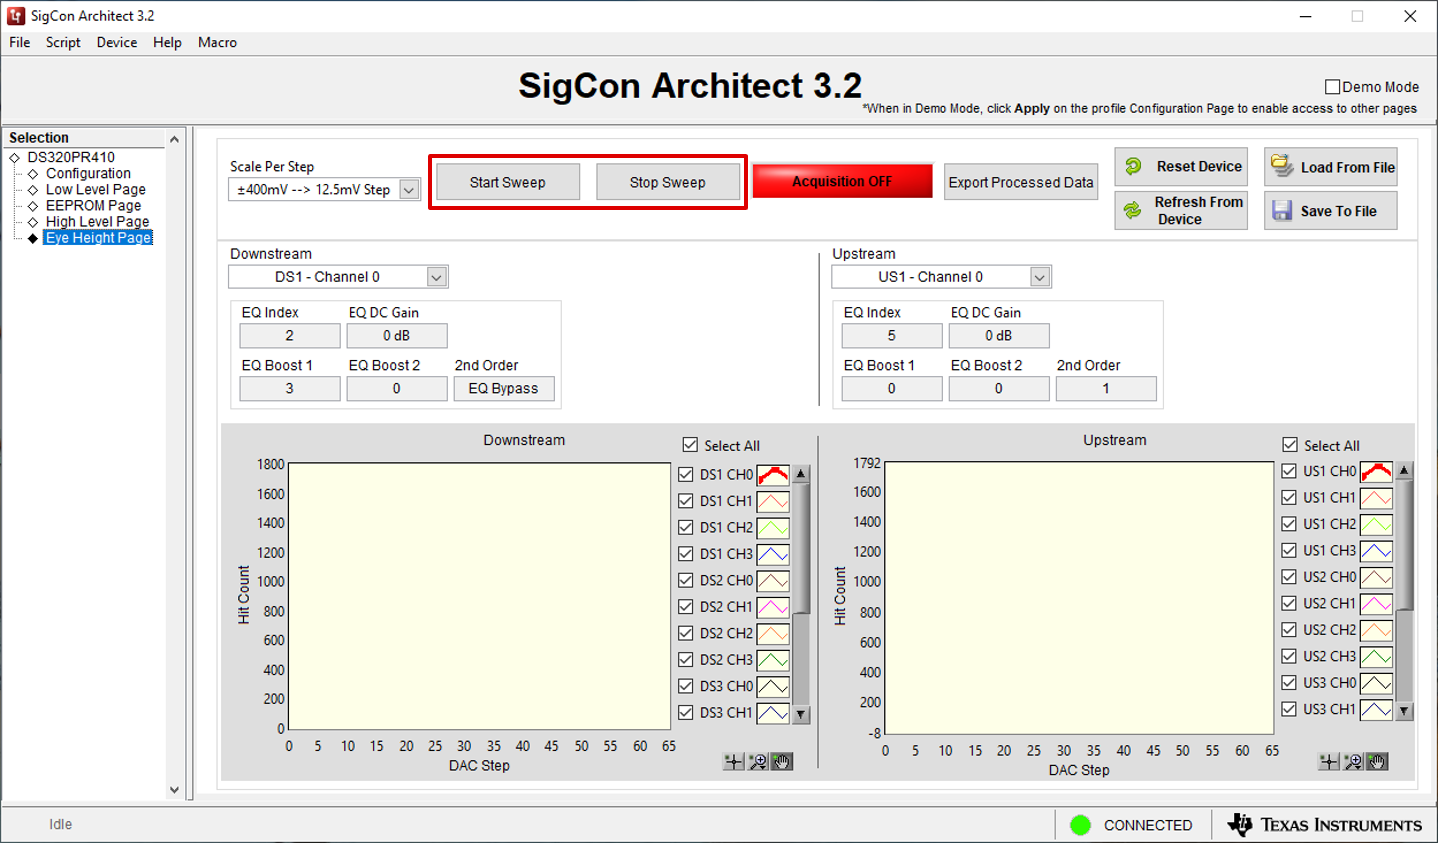Click the Stop Sweep button
The width and height of the screenshot is (1438, 843).
coord(668,182)
